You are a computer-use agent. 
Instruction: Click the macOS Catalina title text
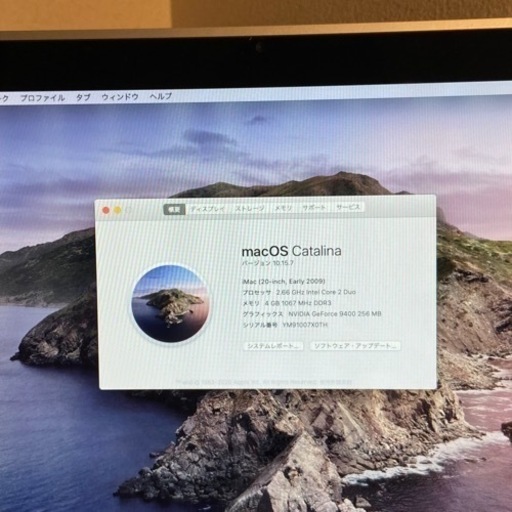(291, 251)
